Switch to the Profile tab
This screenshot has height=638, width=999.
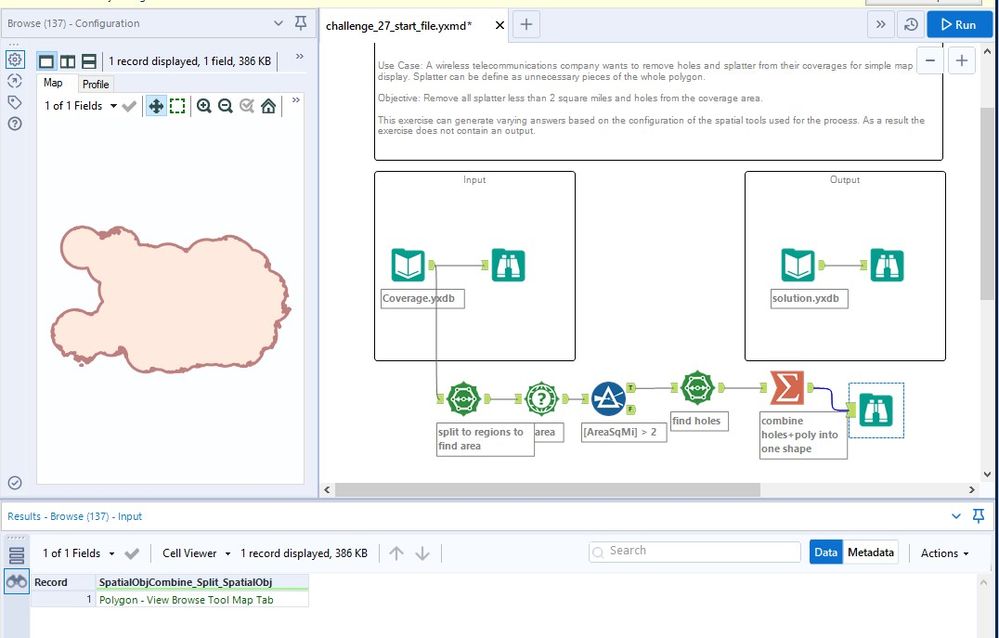tap(96, 84)
